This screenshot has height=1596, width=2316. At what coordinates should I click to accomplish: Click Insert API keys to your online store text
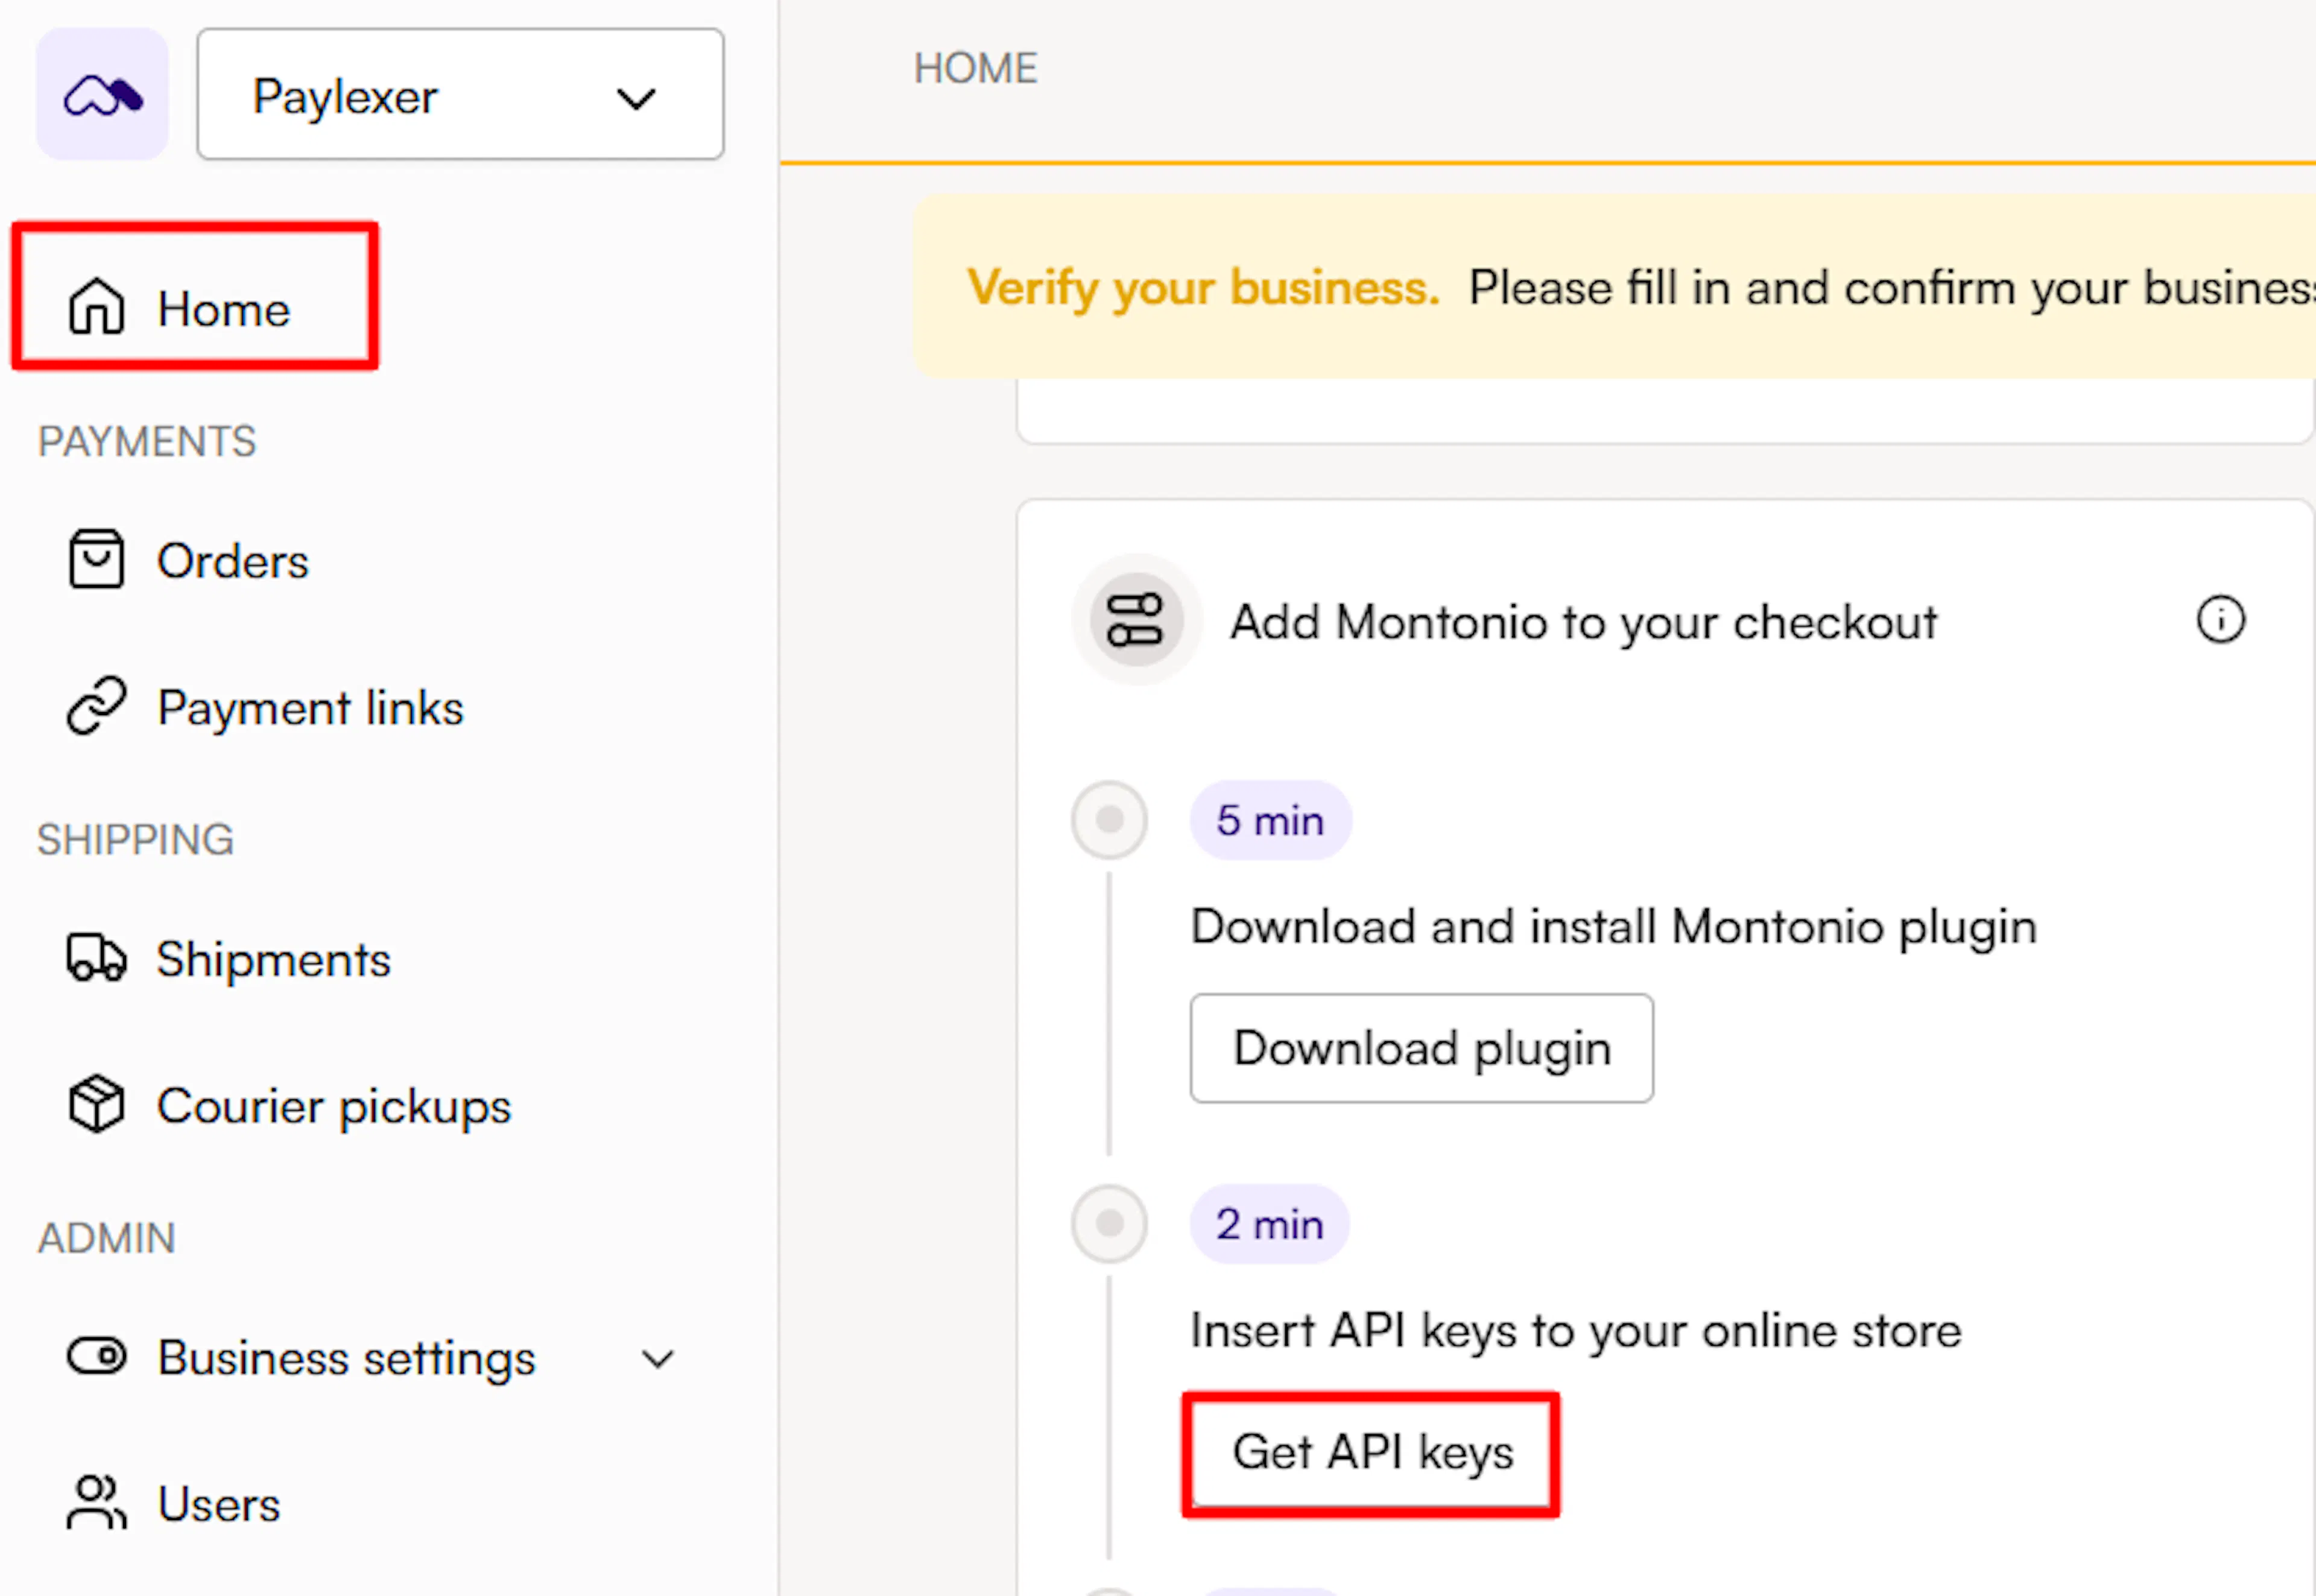click(x=1575, y=1331)
